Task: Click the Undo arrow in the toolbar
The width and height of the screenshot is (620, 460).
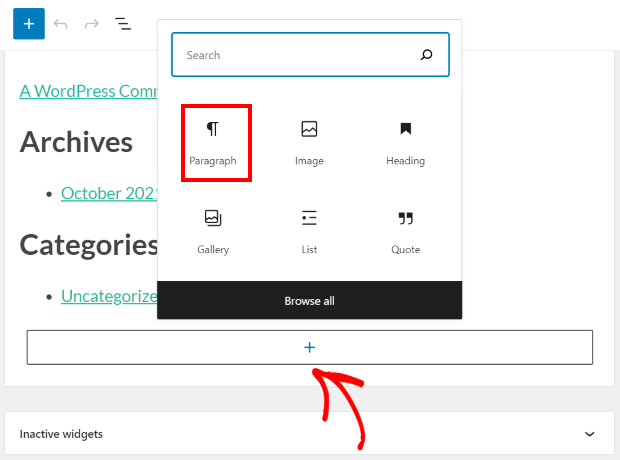Action: click(61, 24)
